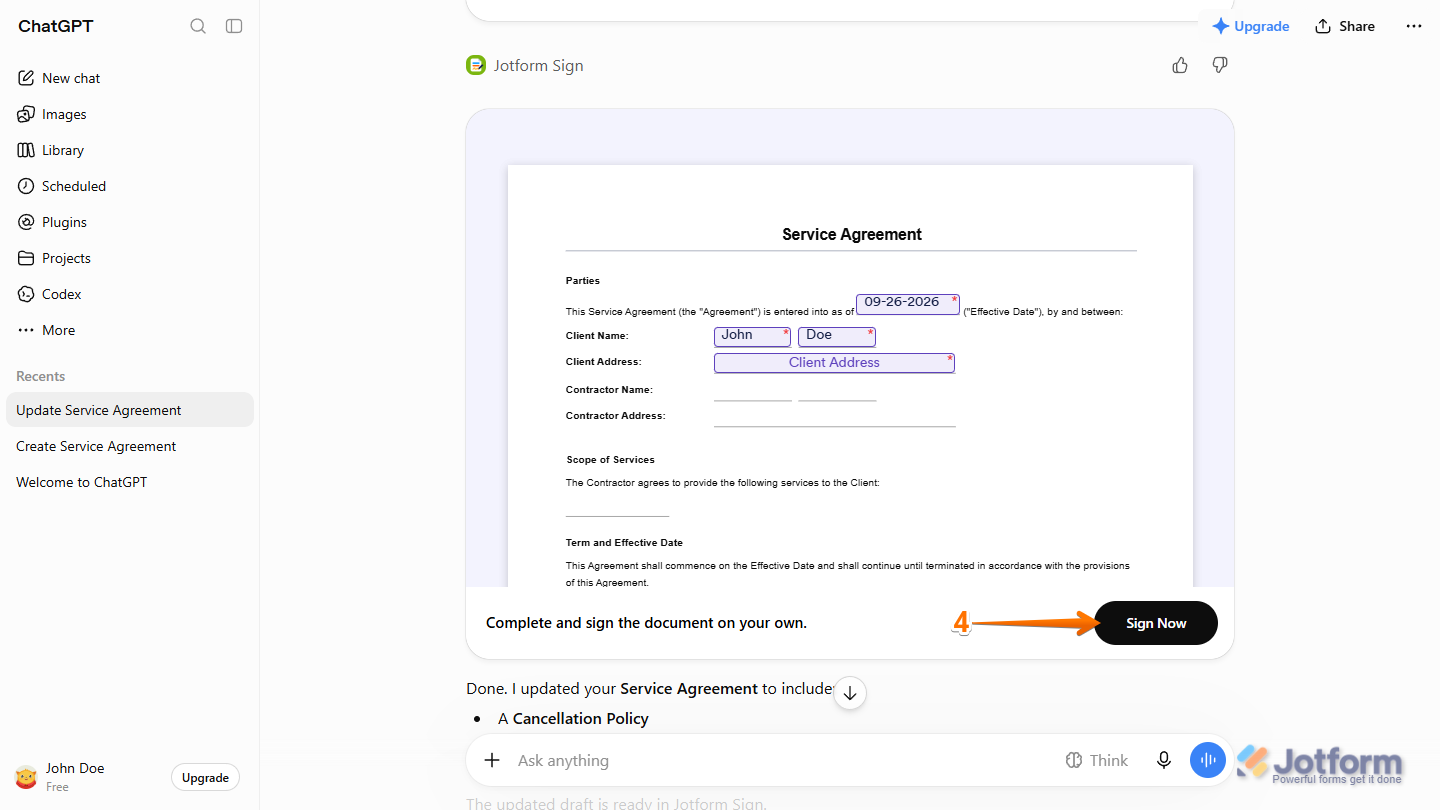
Task: Click the scroll-to-bottom arrow button
Action: coord(850,692)
